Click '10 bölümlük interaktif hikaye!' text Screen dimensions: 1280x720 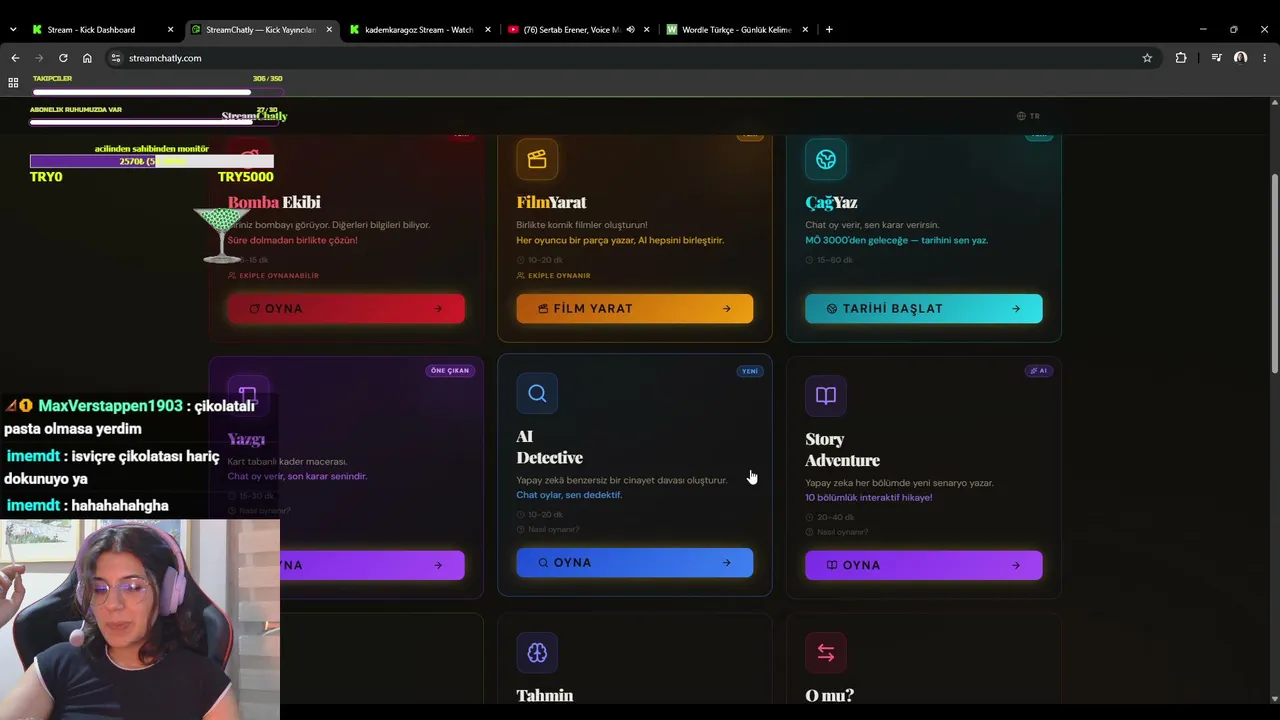coord(869,498)
